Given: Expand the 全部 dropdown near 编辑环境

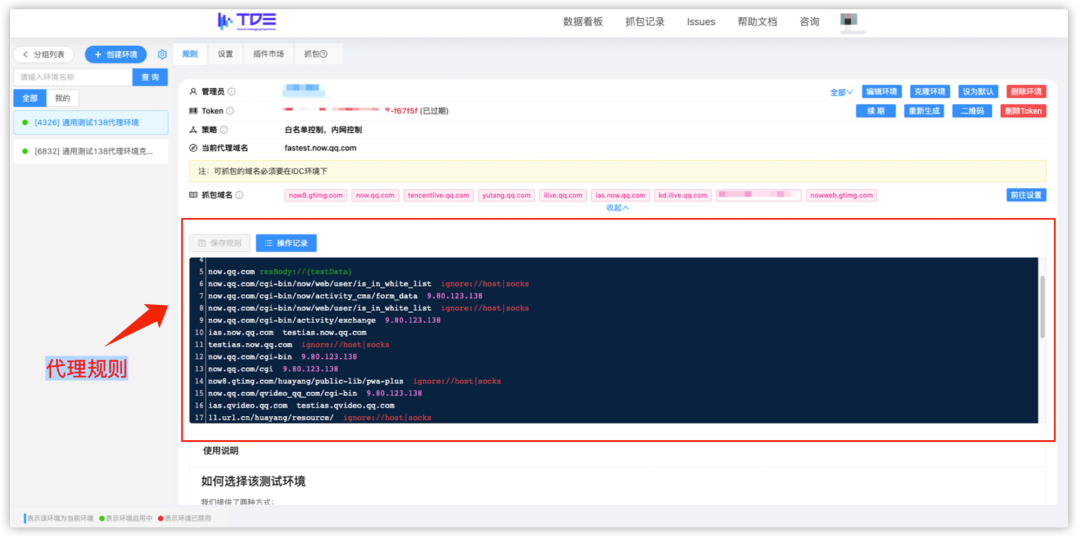Looking at the screenshot, I should tap(842, 92).
